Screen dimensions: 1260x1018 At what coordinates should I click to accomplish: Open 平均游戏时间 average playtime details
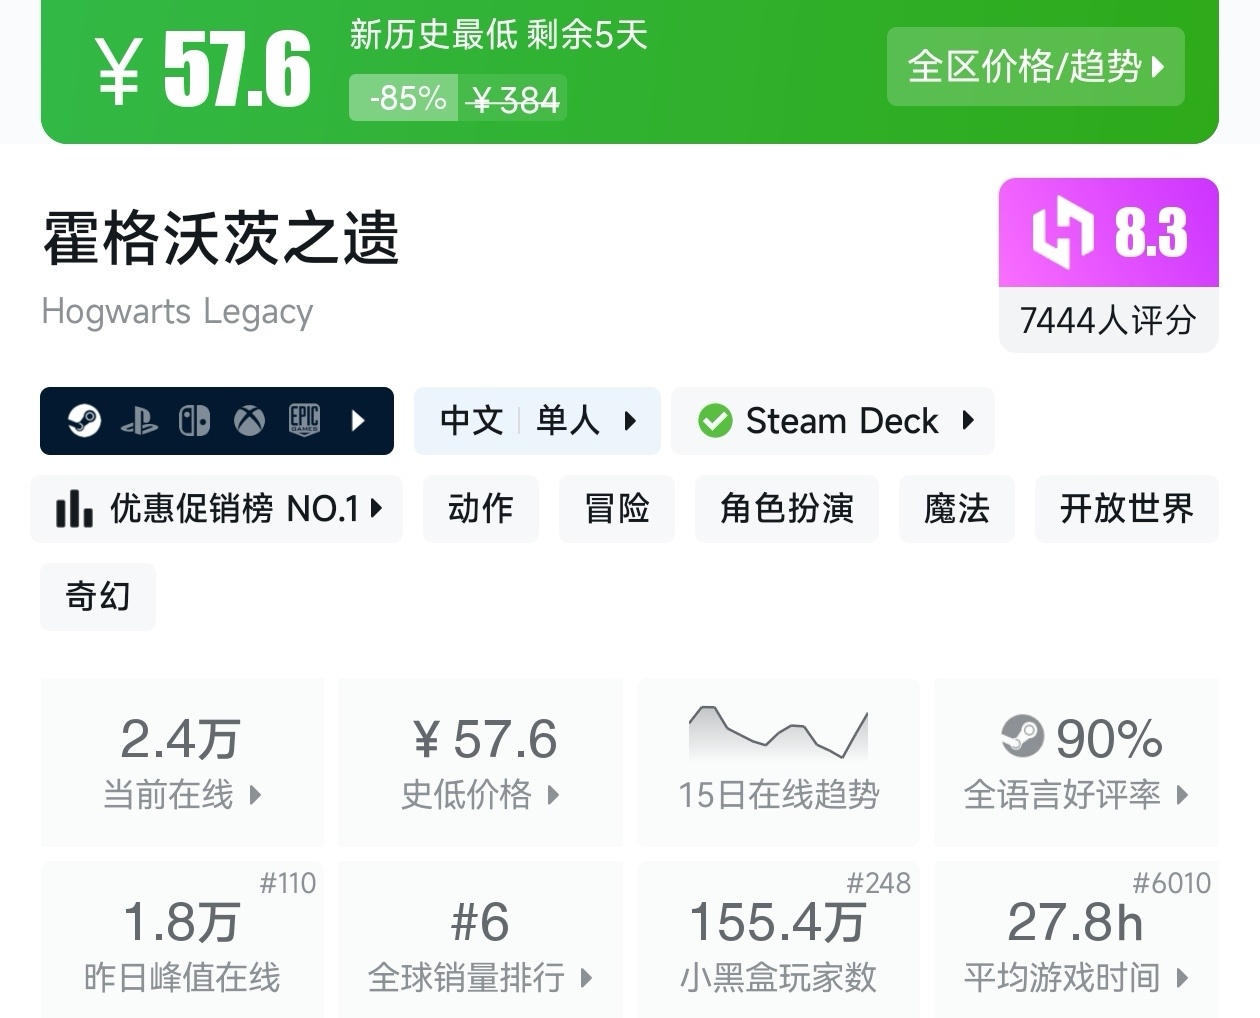[x=1076, y=940]
